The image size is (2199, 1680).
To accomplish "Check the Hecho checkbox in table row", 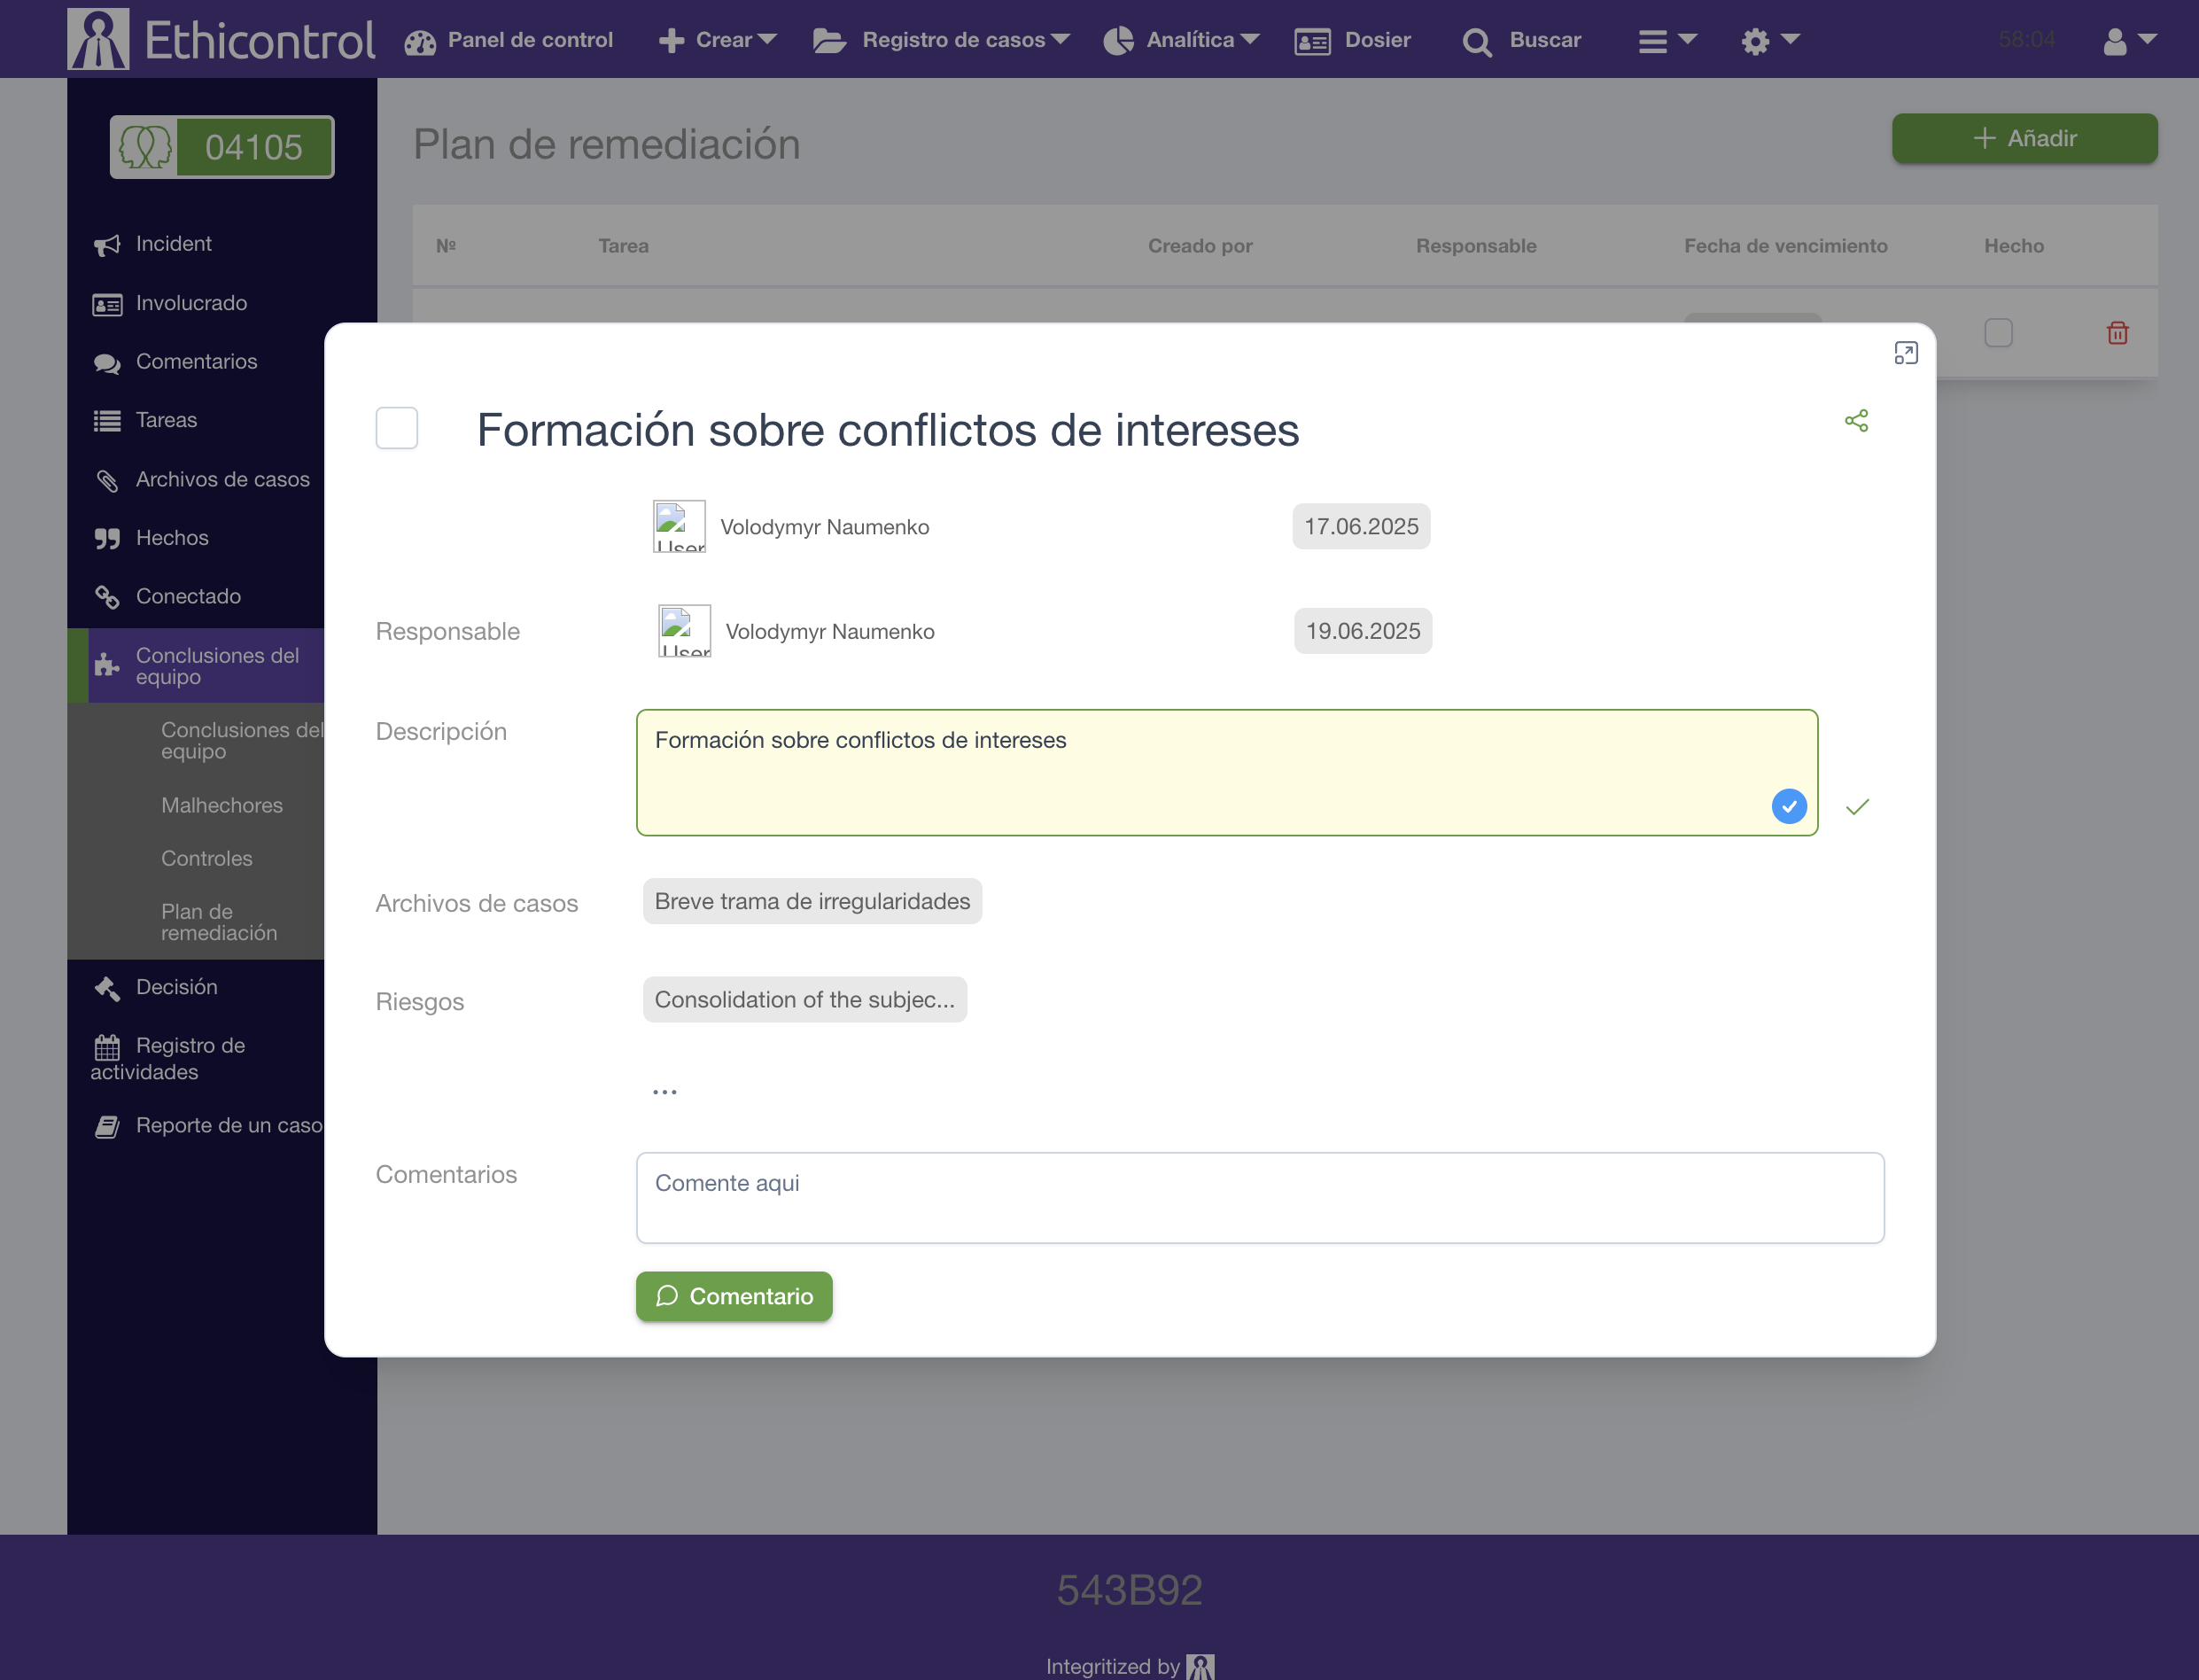I will pos(1998,333).
